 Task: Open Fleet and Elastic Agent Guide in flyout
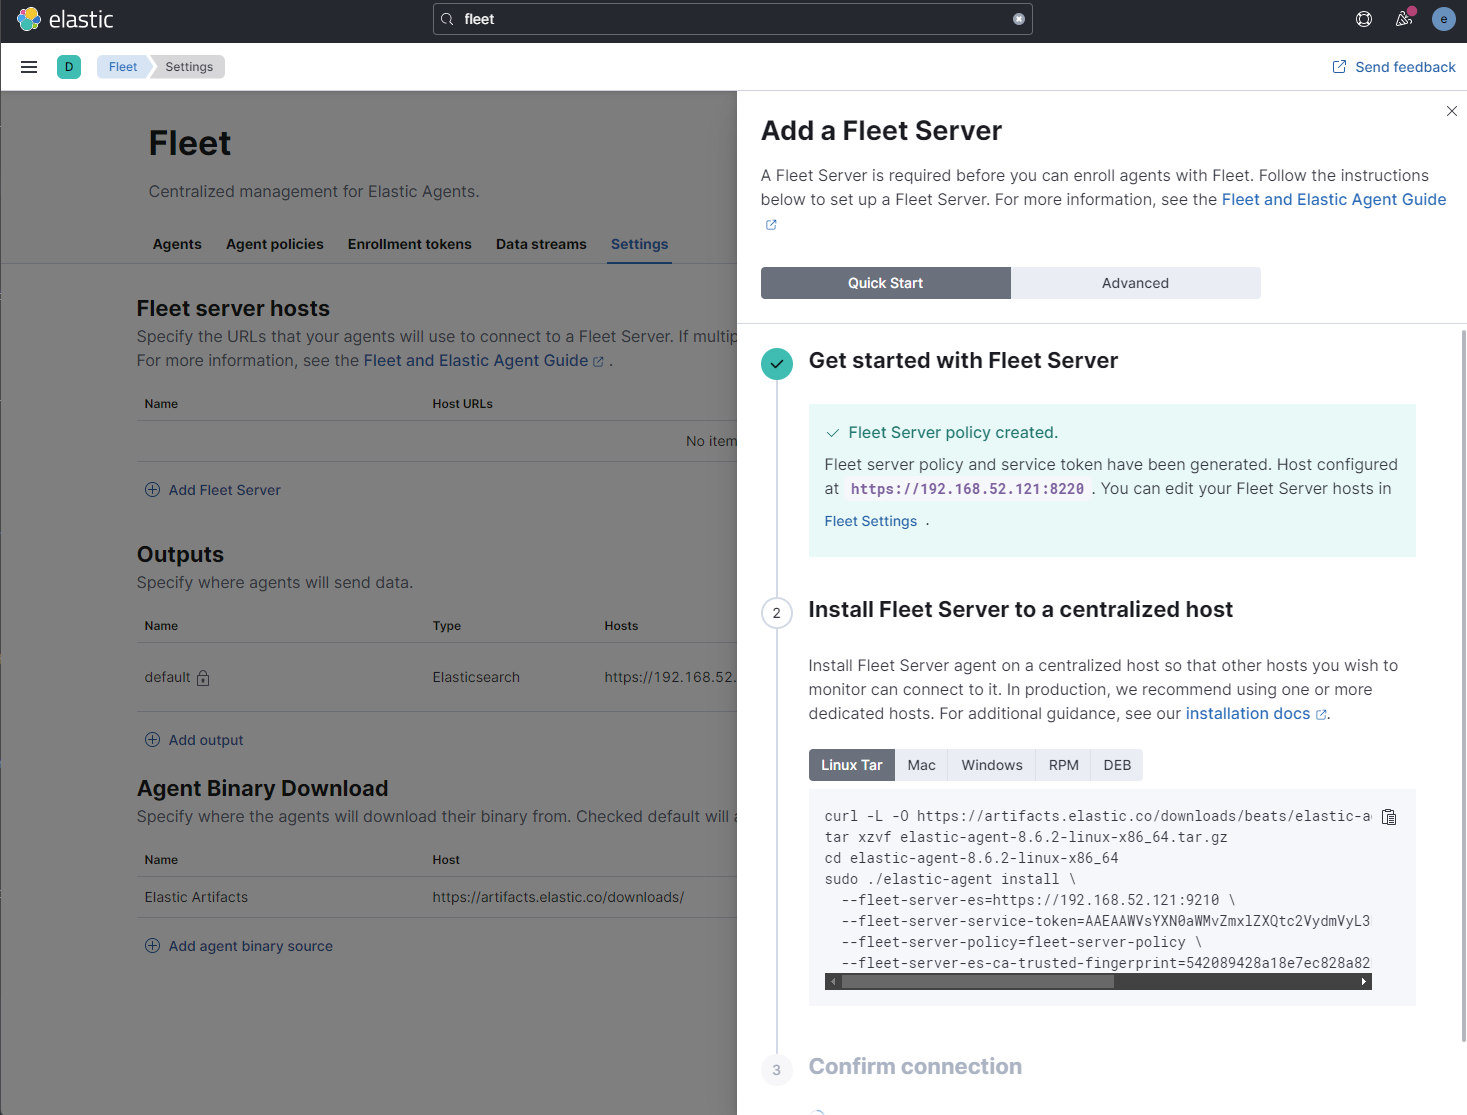pyautogui.click(x=1334, y=200)
